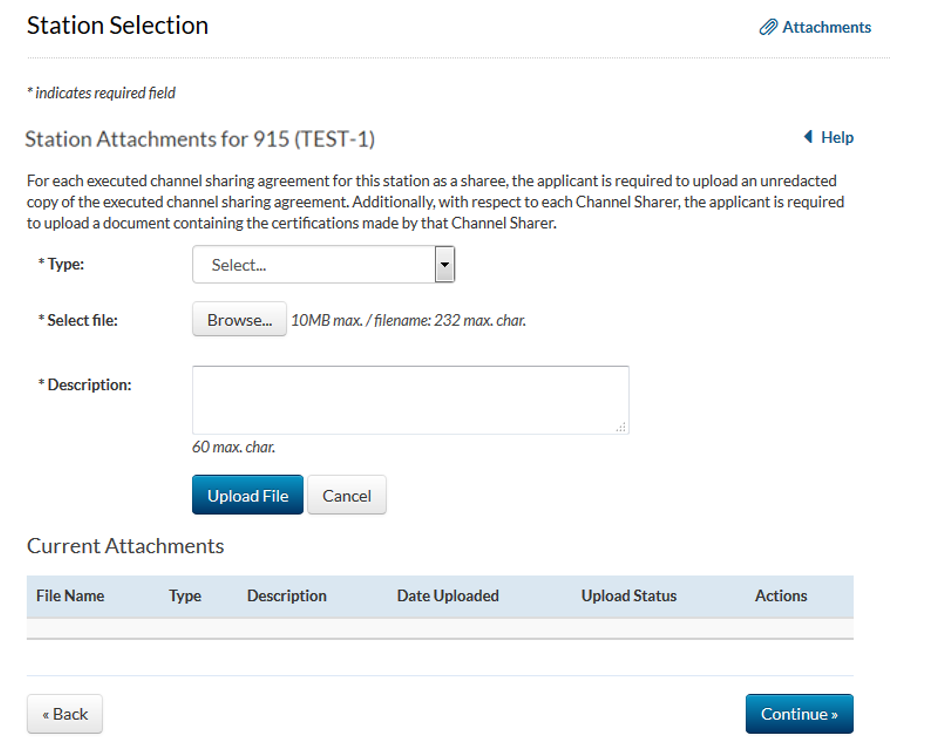934x751 pixels.
Task: Click the '* Description:' field label
Action: point(85,385)
